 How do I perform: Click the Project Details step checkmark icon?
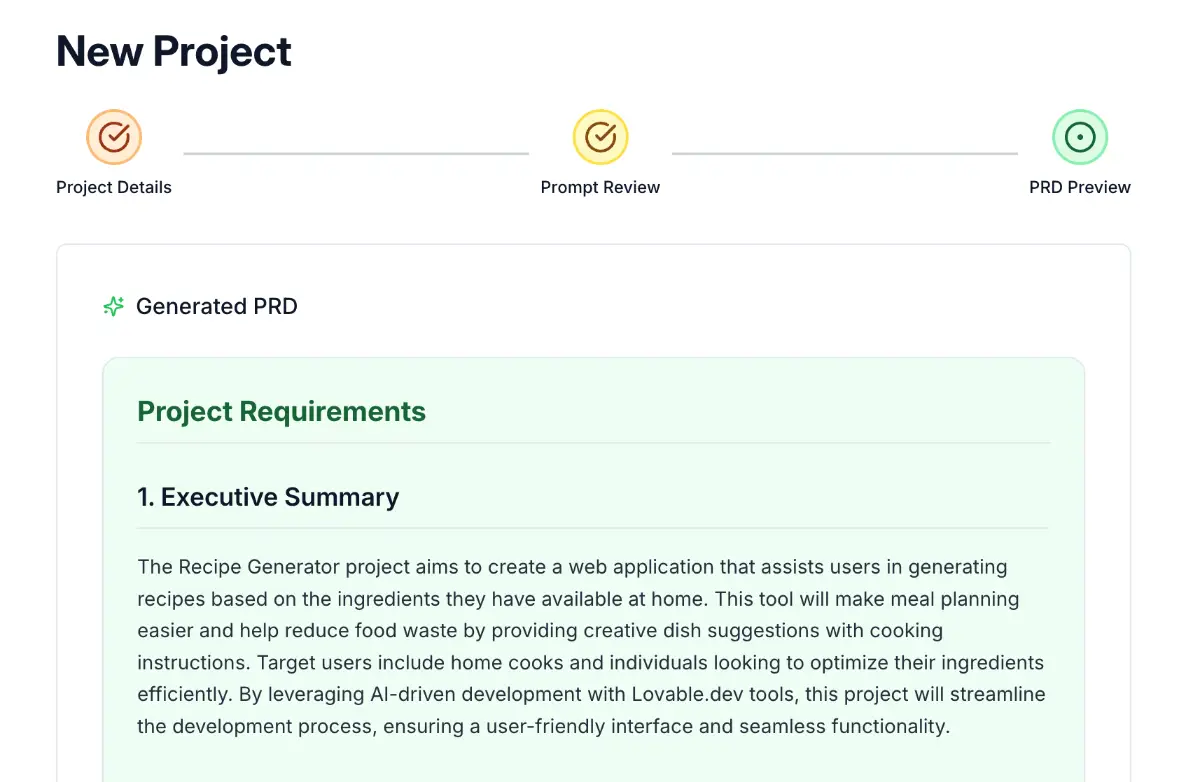[114, 137]
